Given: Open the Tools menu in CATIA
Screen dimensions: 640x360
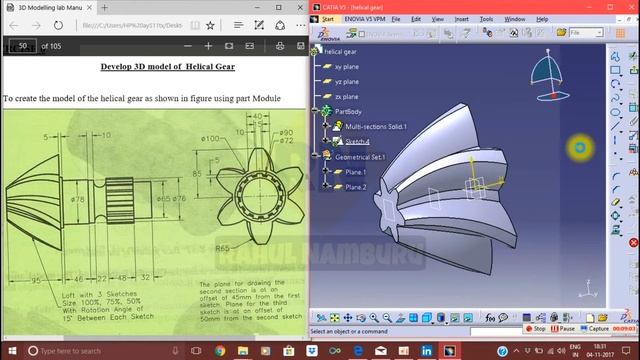Looking at the screenshot, I should (486, 19).
